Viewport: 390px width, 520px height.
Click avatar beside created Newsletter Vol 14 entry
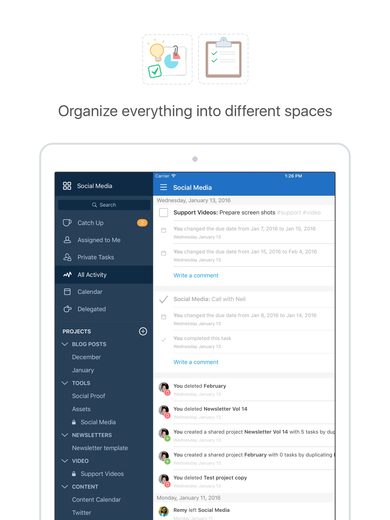tap(164, 434)
